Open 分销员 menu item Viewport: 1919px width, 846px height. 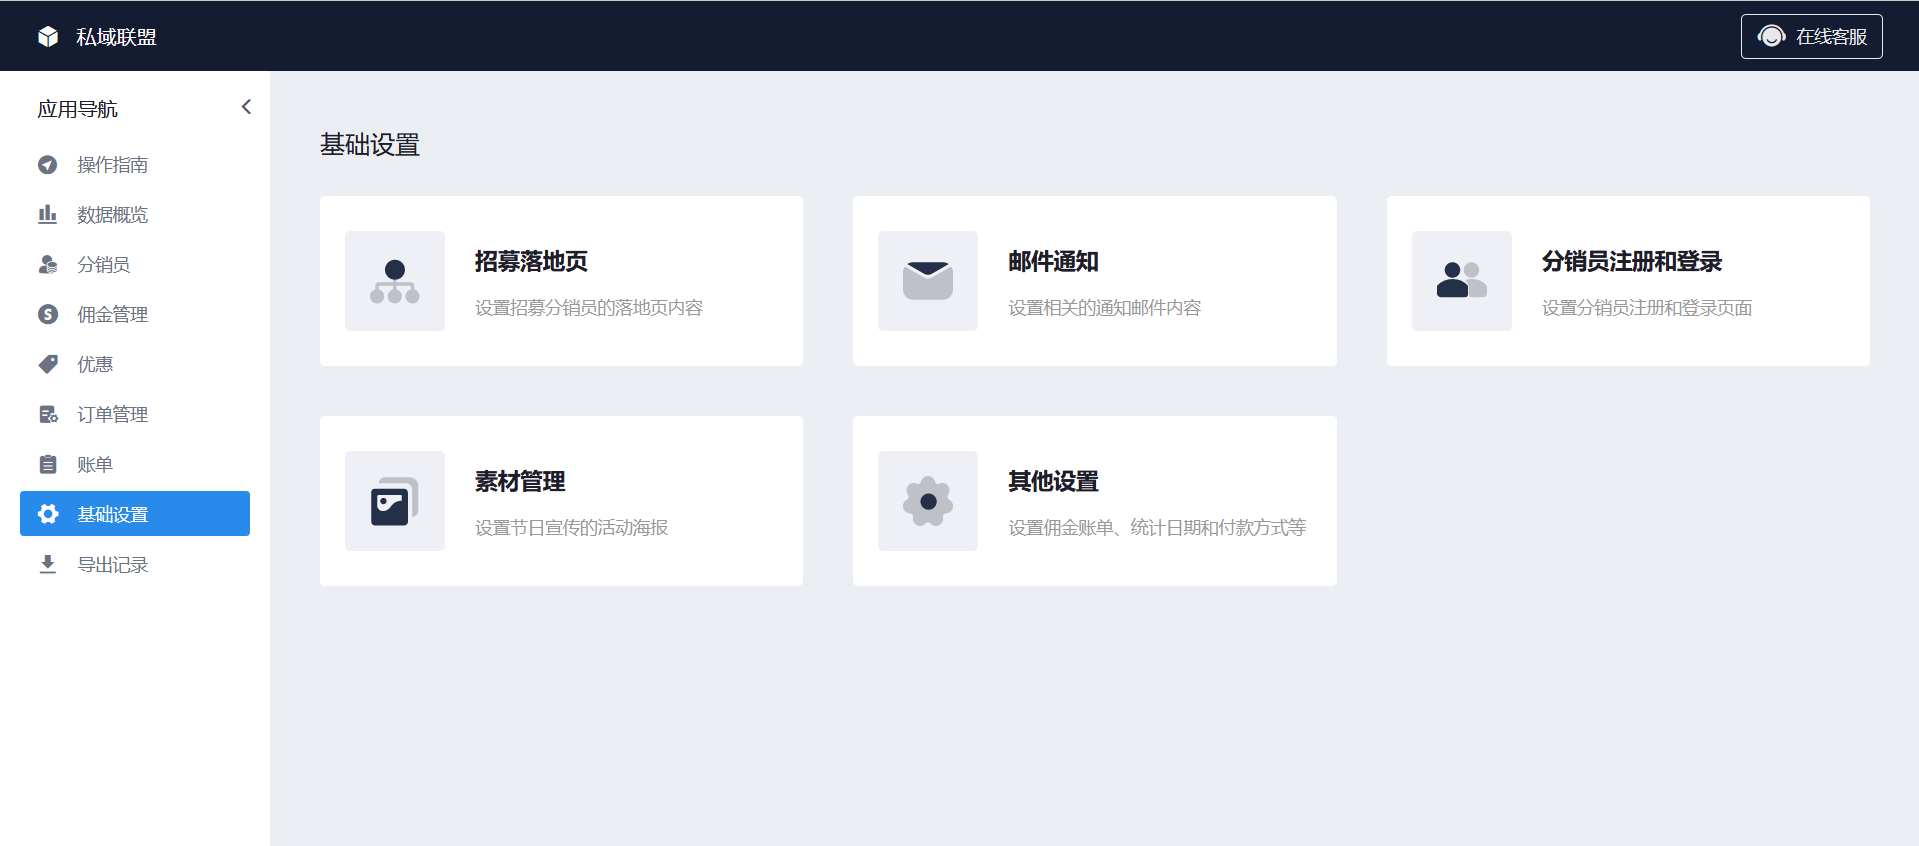coord(135,264)
